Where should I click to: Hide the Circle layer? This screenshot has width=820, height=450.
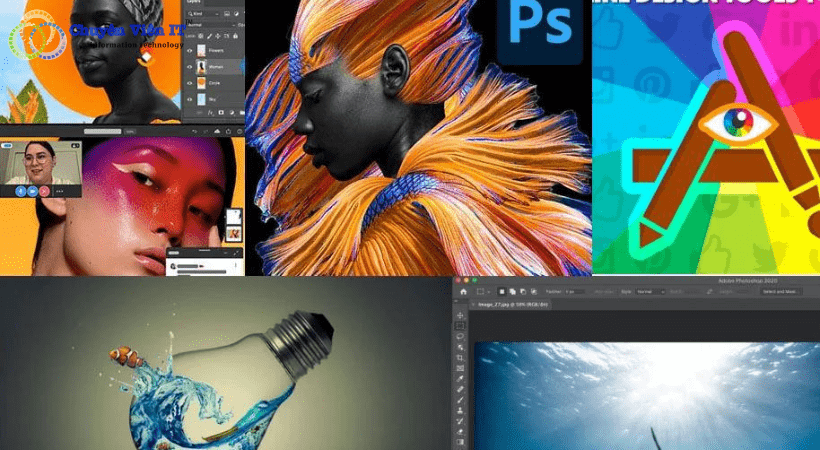coord(189,83)
